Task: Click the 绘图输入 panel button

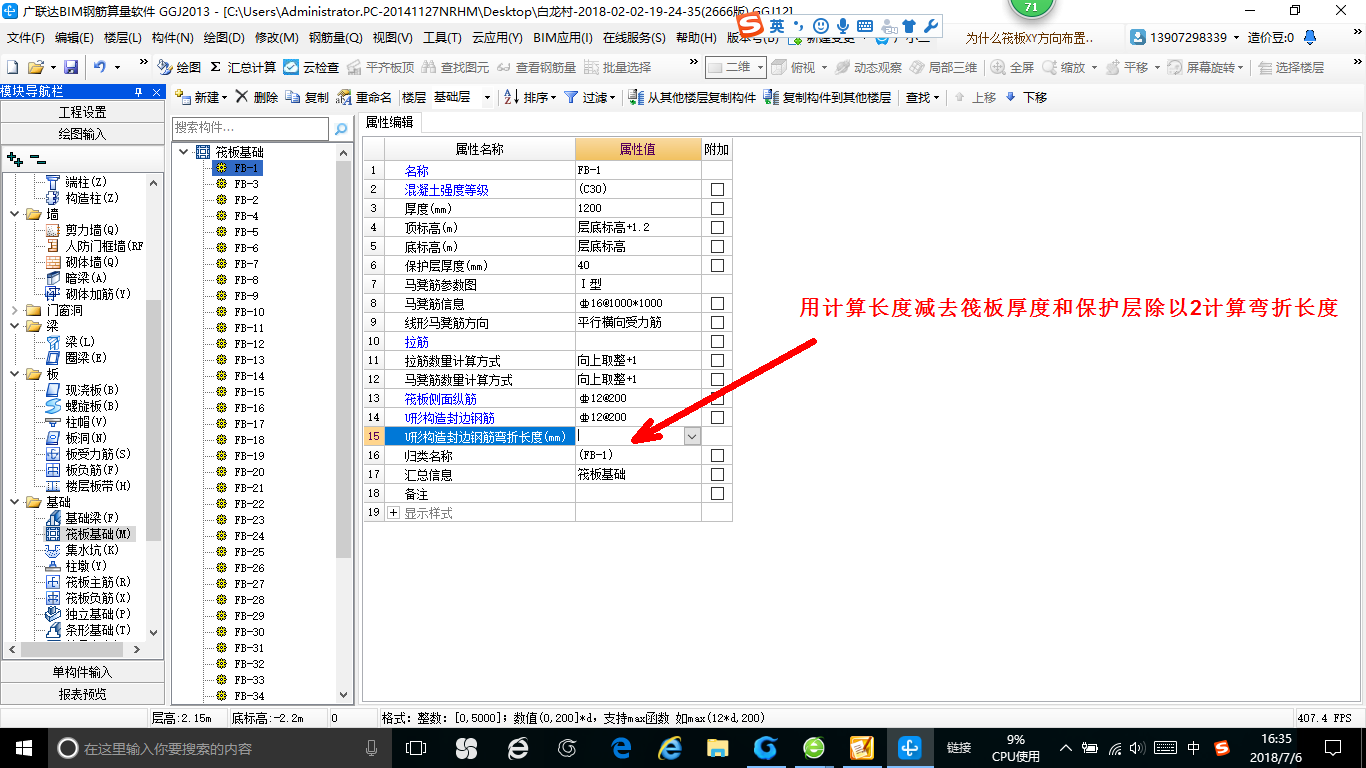Action: pos(82,133)
